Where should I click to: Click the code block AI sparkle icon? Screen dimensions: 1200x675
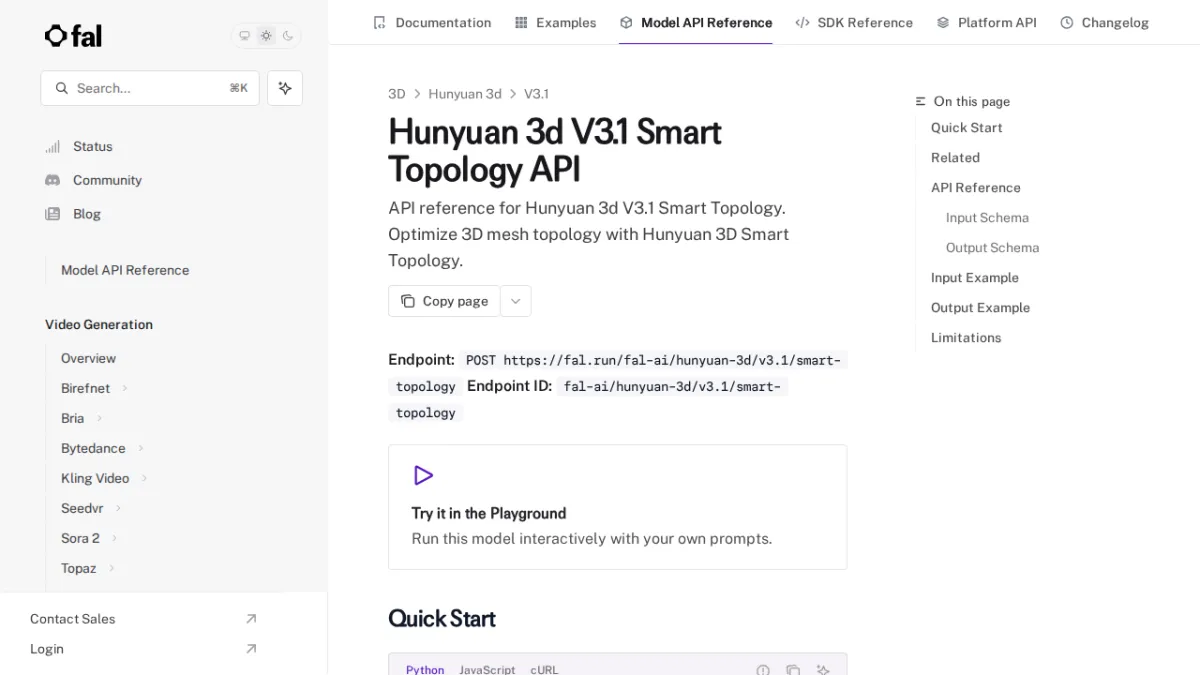click(x=823, y=670)
